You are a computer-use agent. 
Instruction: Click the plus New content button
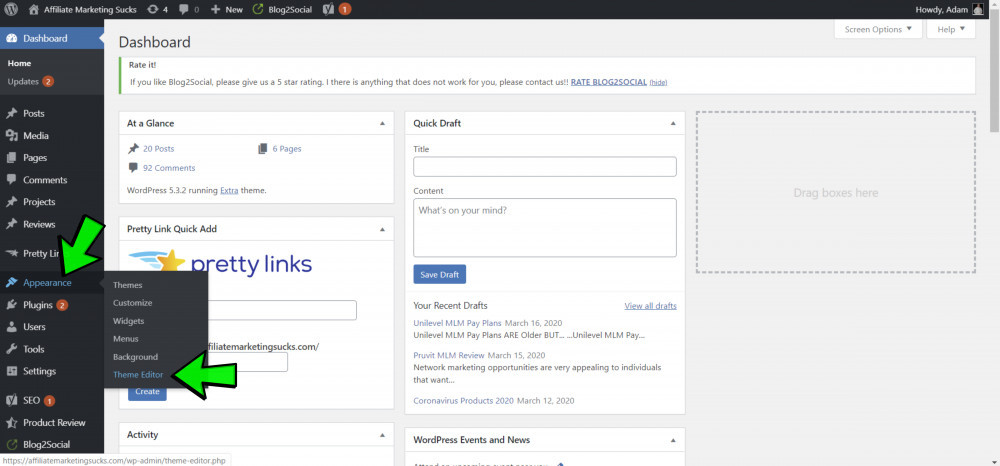click(x=226, y=10)
